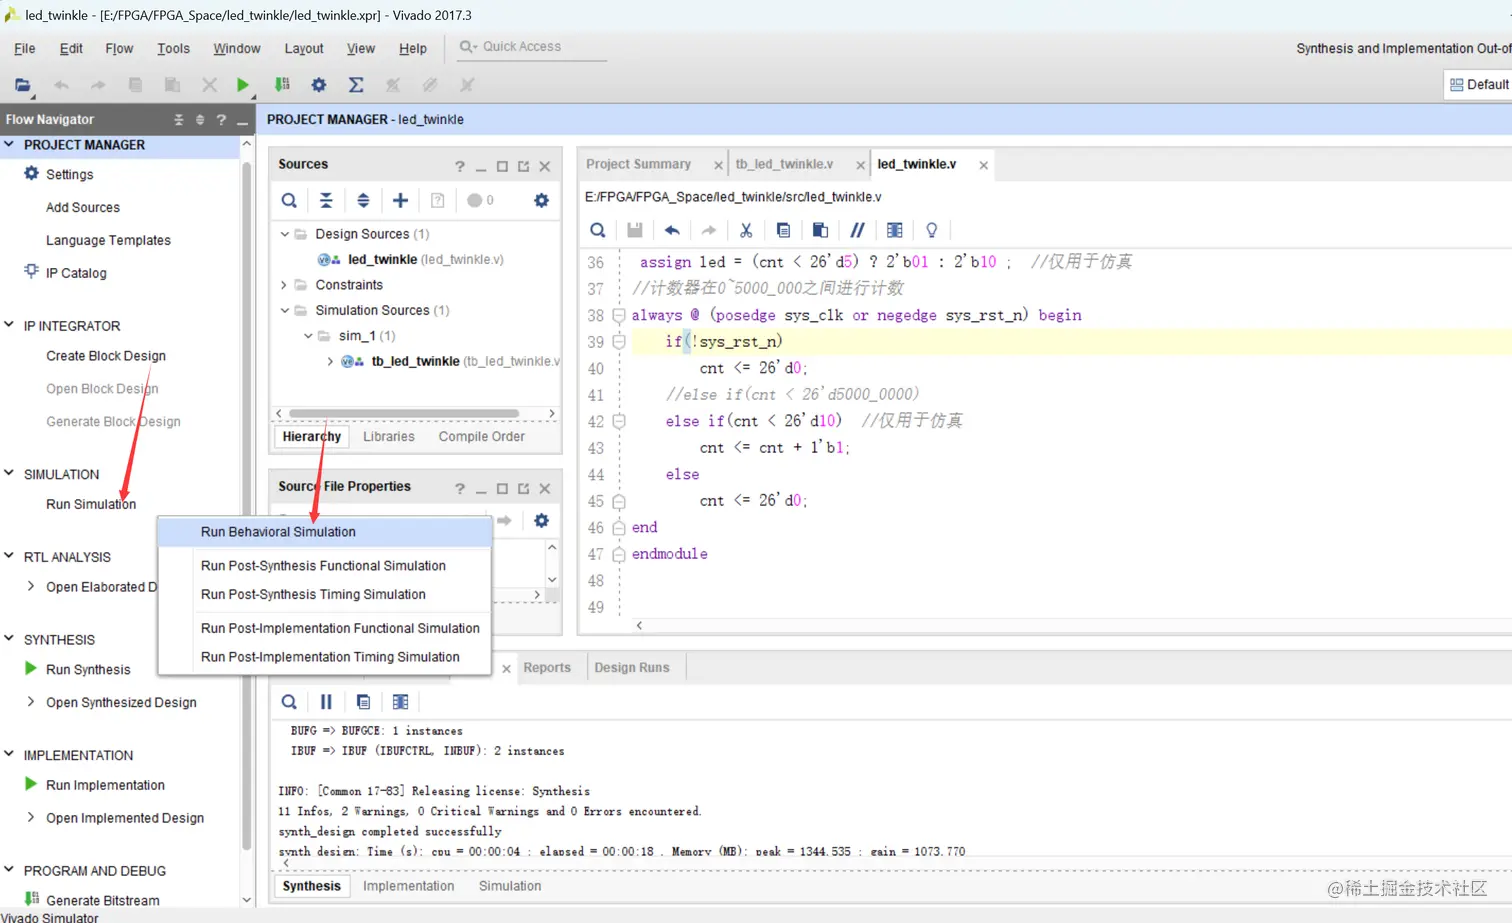Close the led_twinkle.v editor tab
Viewport: 1512px width, 923px height.
tap(983, 165)
